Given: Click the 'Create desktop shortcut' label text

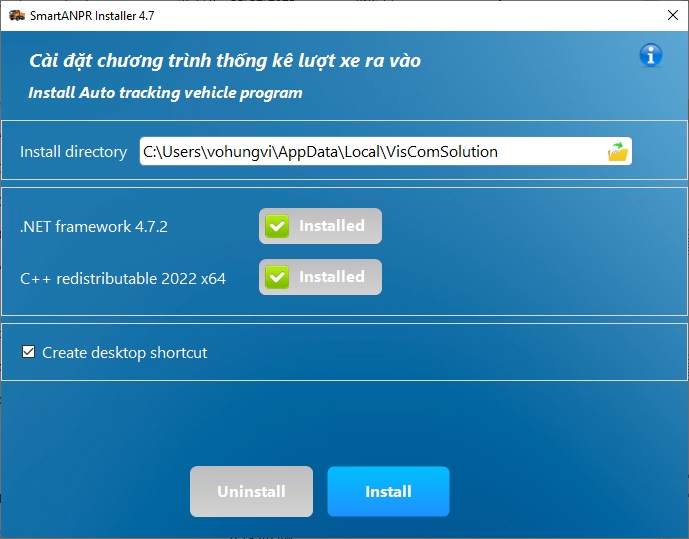Looking at the screenshot, I should click(x=124, y=353).
